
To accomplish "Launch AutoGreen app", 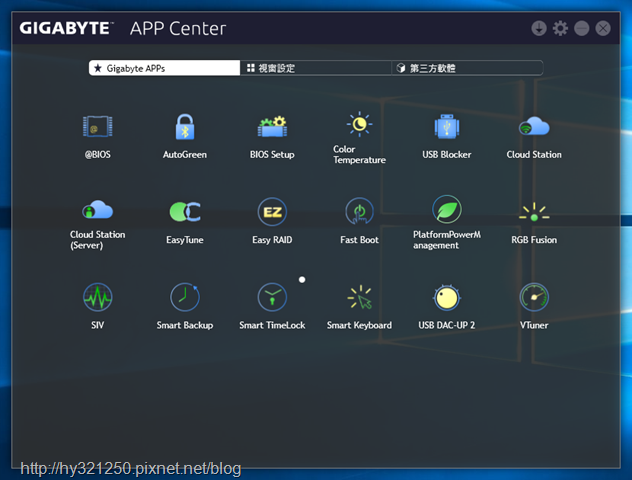I will coord(184,127).
